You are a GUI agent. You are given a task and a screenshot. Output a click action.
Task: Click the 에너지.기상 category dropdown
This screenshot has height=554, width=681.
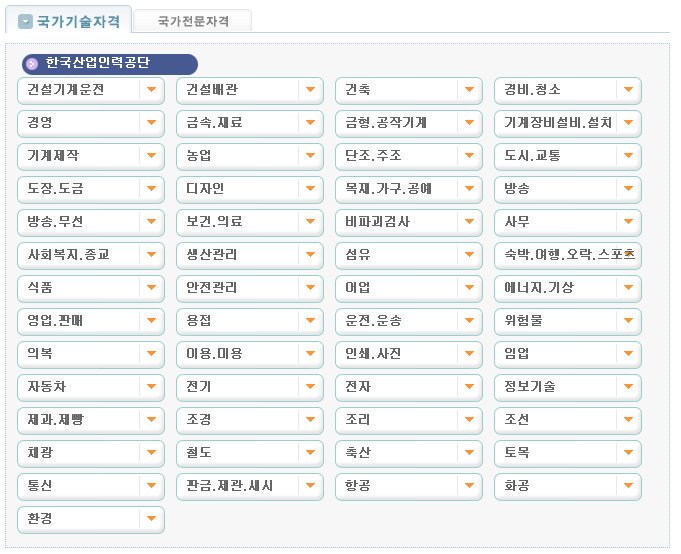tap(567, 288)
